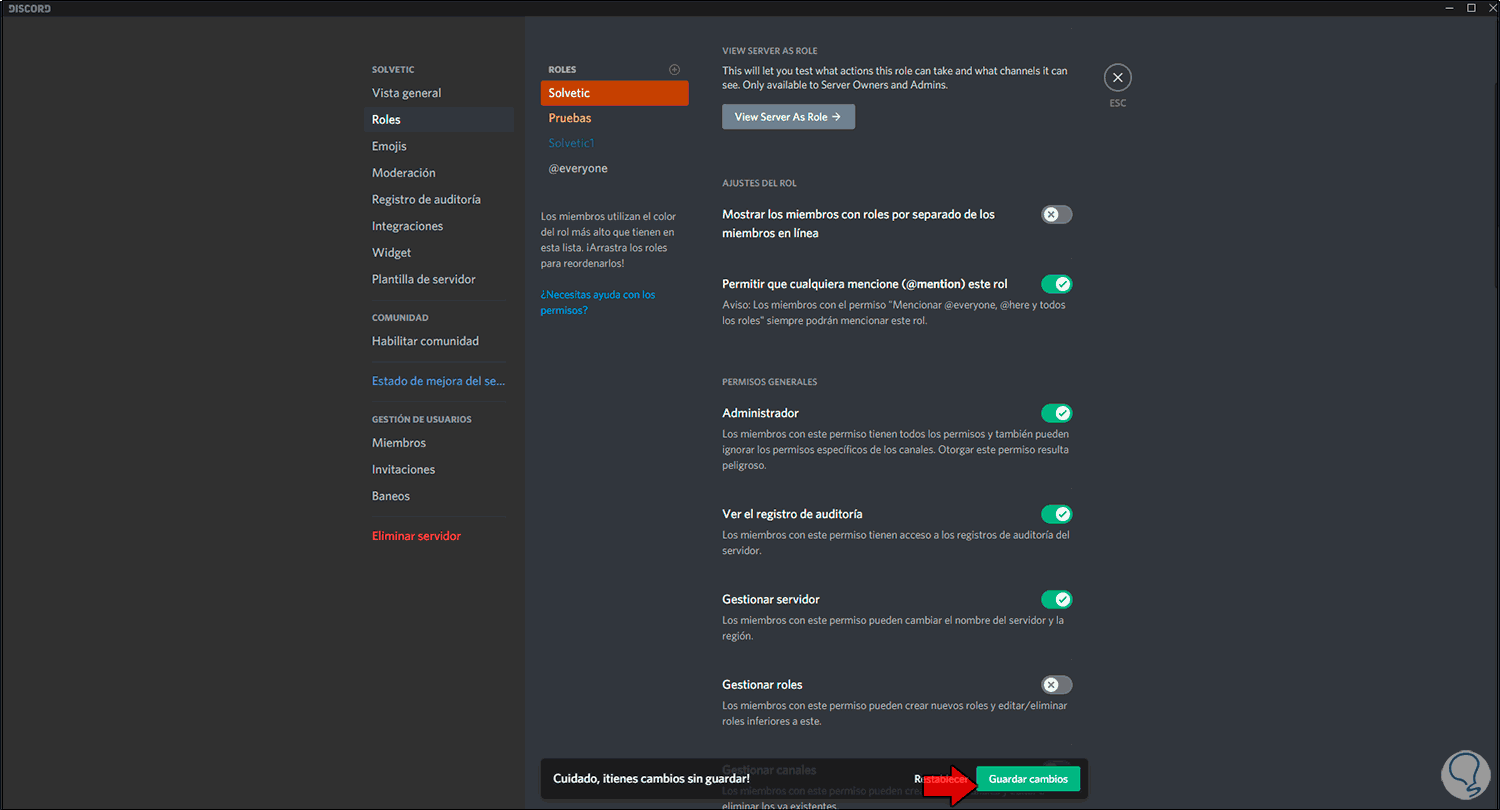Select Habilitar comunidad
This screenshot has width=1500, height=810.
[x=439, y=341]
